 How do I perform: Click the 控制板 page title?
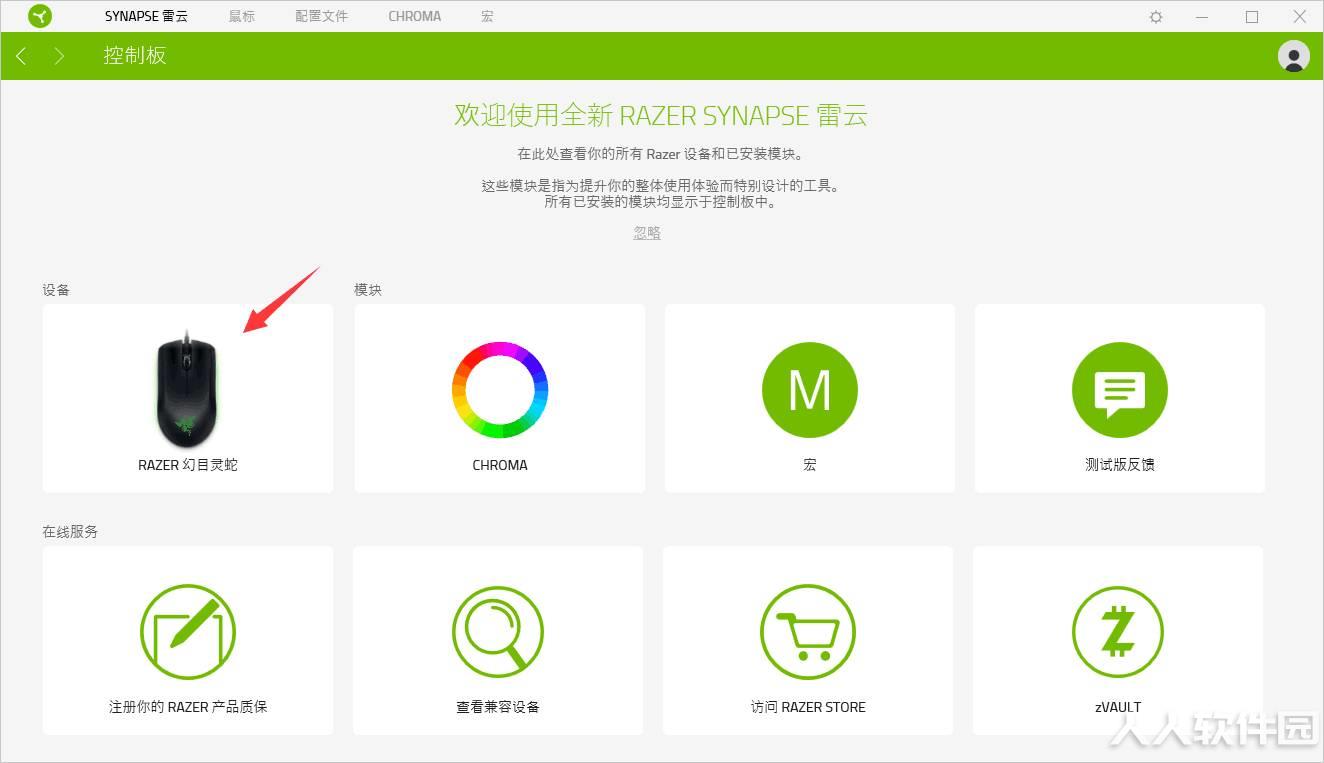[135, 56]
